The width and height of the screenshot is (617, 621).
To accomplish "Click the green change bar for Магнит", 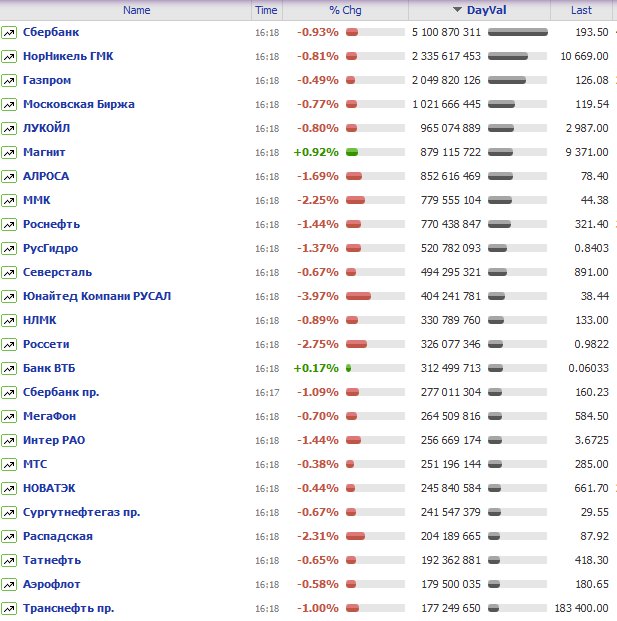I will [352, 152].
